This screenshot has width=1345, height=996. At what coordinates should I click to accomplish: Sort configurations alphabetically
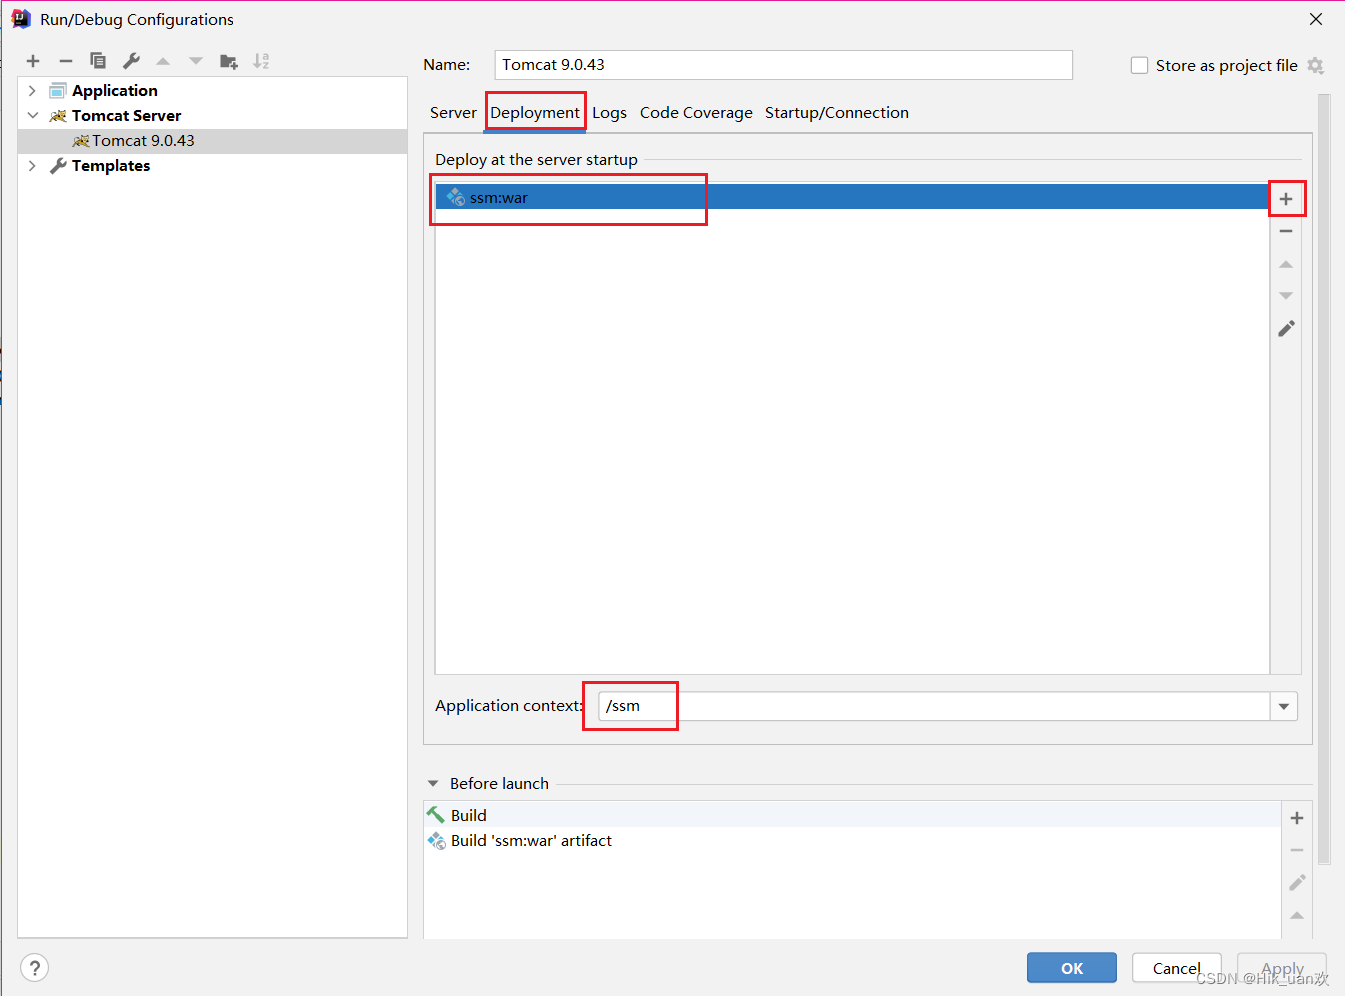pos(261,61)
